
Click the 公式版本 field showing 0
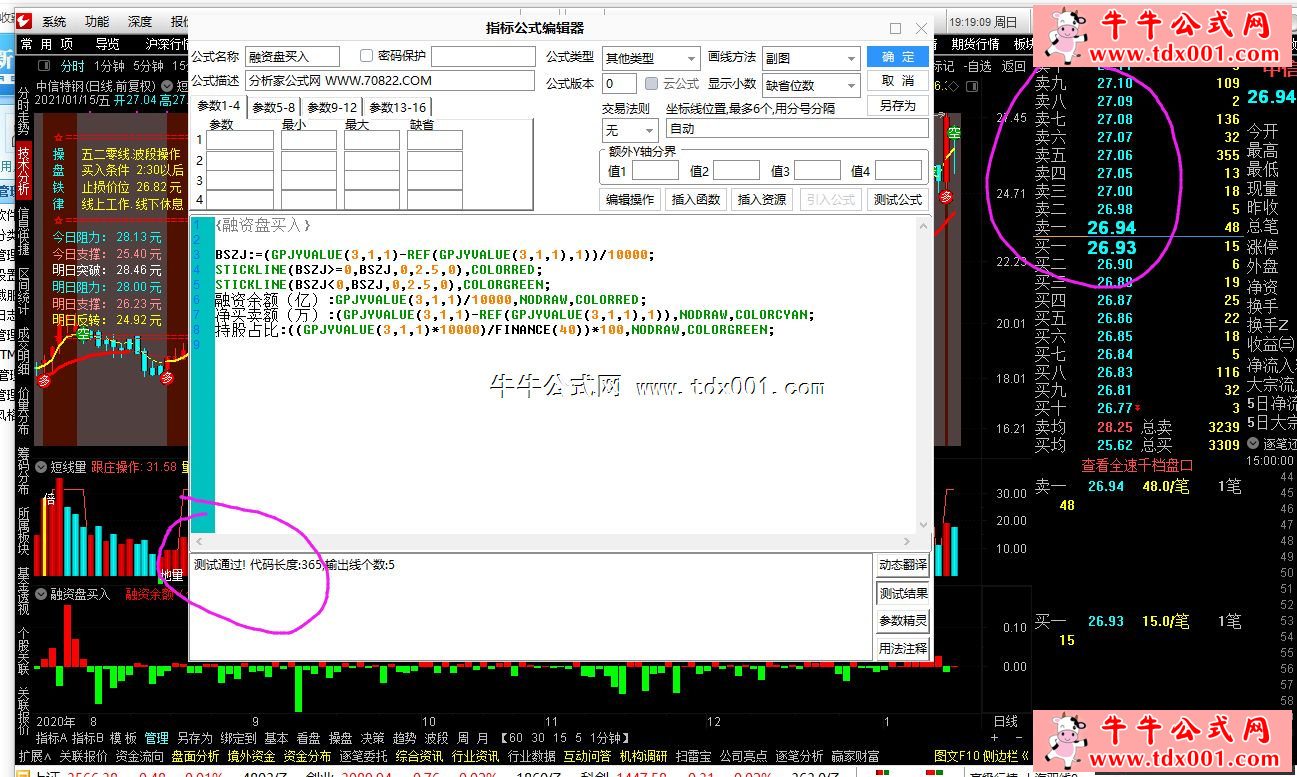point(620,84)
